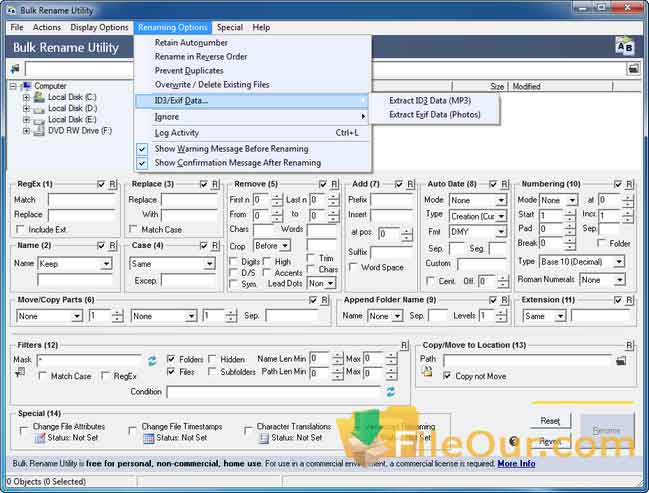Select Extract Exif Data (Photos)

[435, 115]
